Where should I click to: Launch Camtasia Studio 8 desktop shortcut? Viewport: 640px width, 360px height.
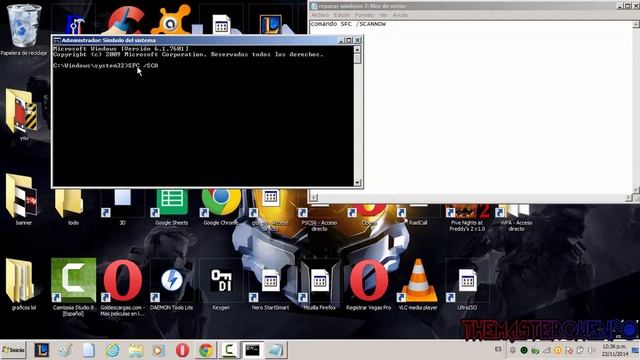73,281
